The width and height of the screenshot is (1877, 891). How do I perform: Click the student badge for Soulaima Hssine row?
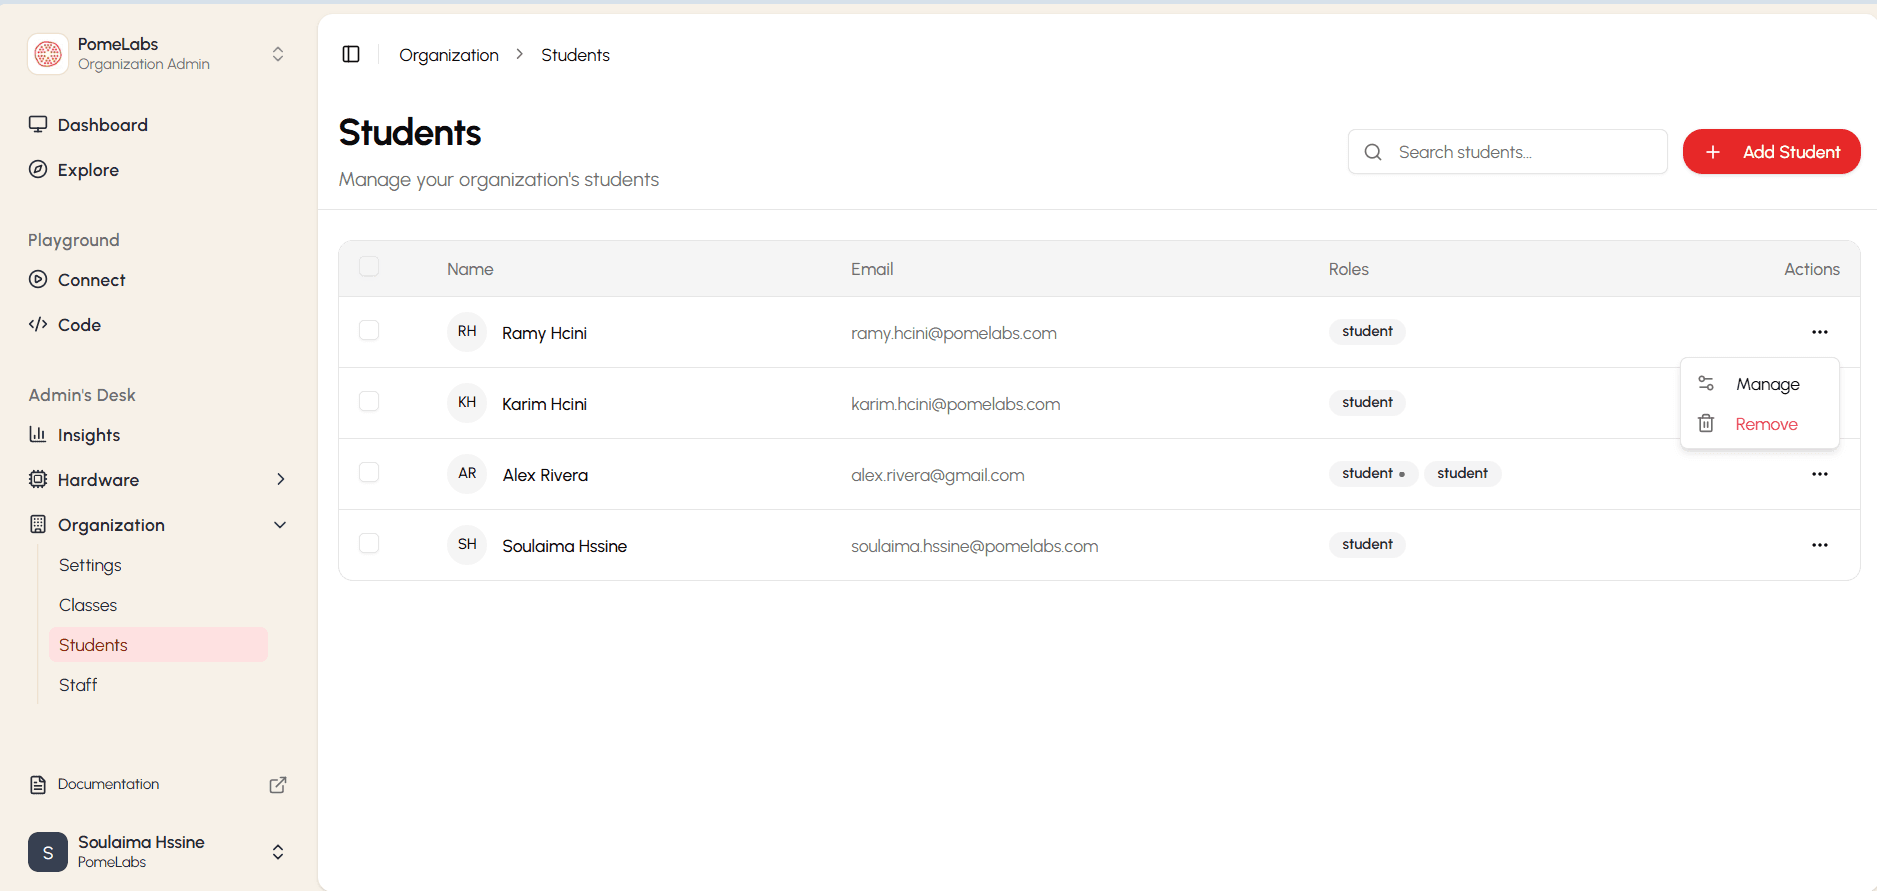(x=1367, y=544)
